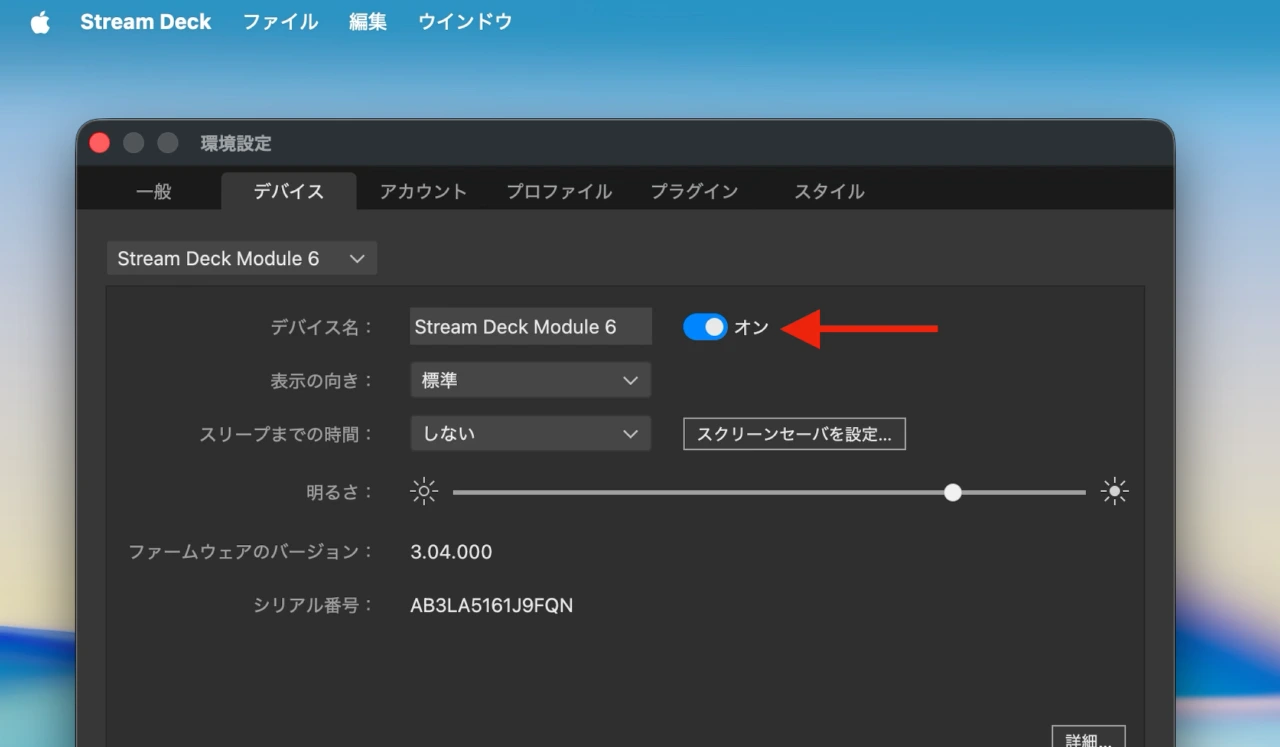Open the Apple menu
Image resolution: width=1280 pixels, height=747 pixels.
(39, 21)
